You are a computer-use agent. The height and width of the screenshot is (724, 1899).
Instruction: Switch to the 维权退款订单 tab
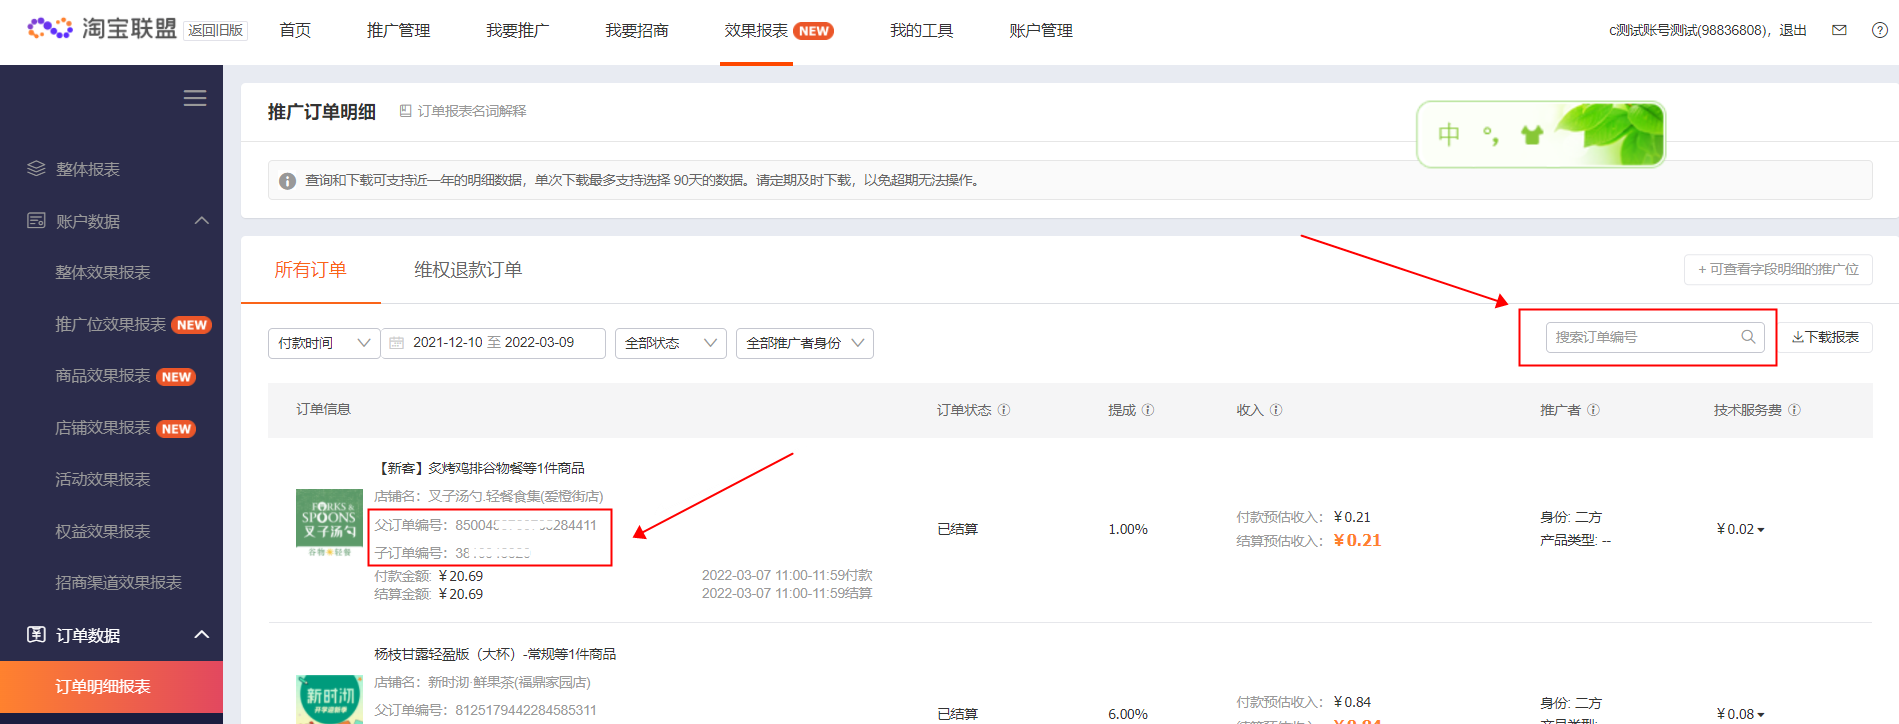coord(468,270)
